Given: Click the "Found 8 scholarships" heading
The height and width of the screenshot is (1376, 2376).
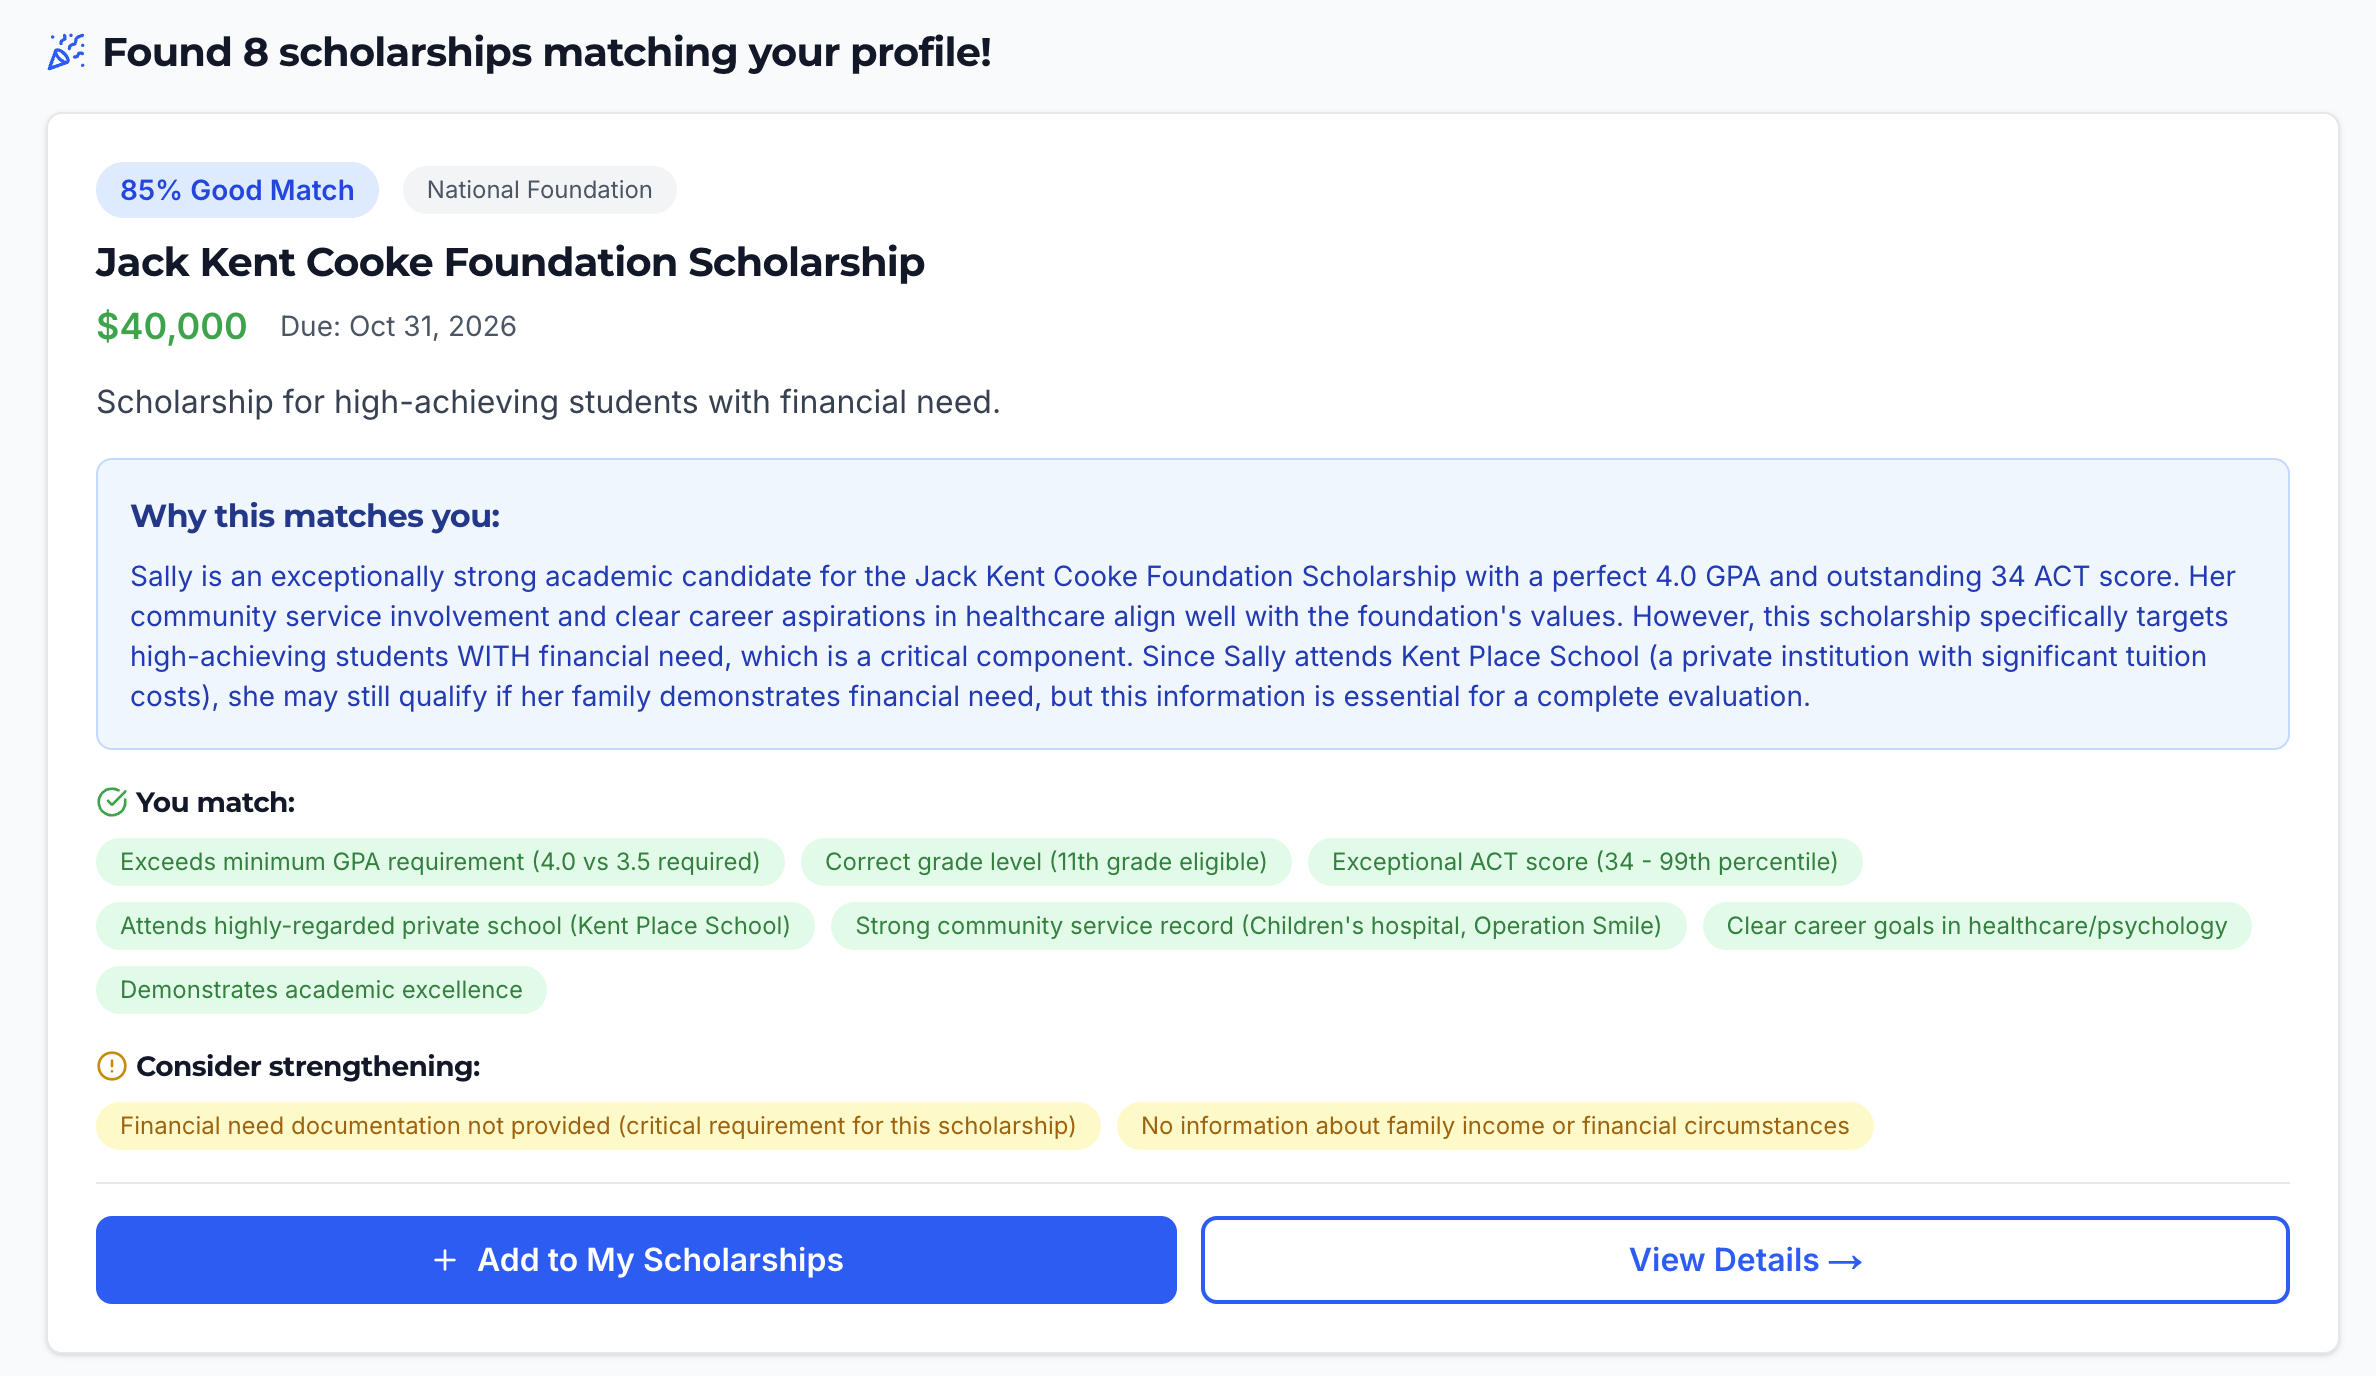Looking at the screenshot, I should click(x=547, y=52).
